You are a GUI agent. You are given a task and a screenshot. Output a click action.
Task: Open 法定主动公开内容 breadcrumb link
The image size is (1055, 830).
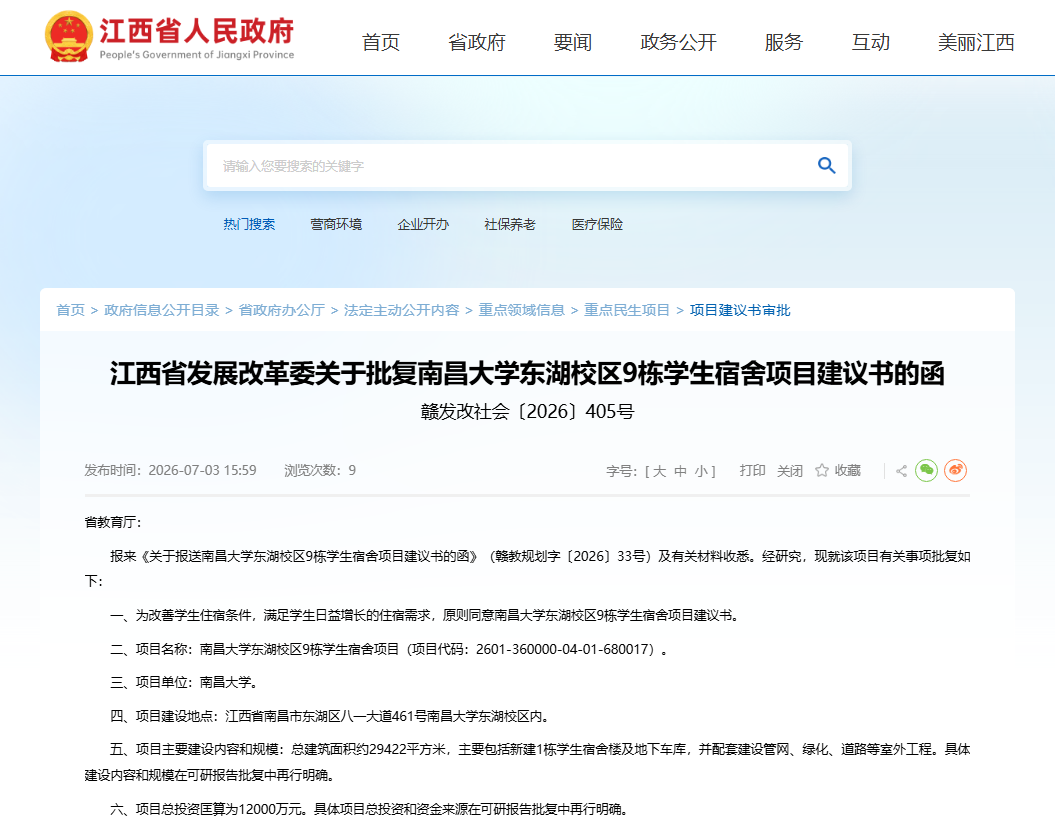pos(401,310)
